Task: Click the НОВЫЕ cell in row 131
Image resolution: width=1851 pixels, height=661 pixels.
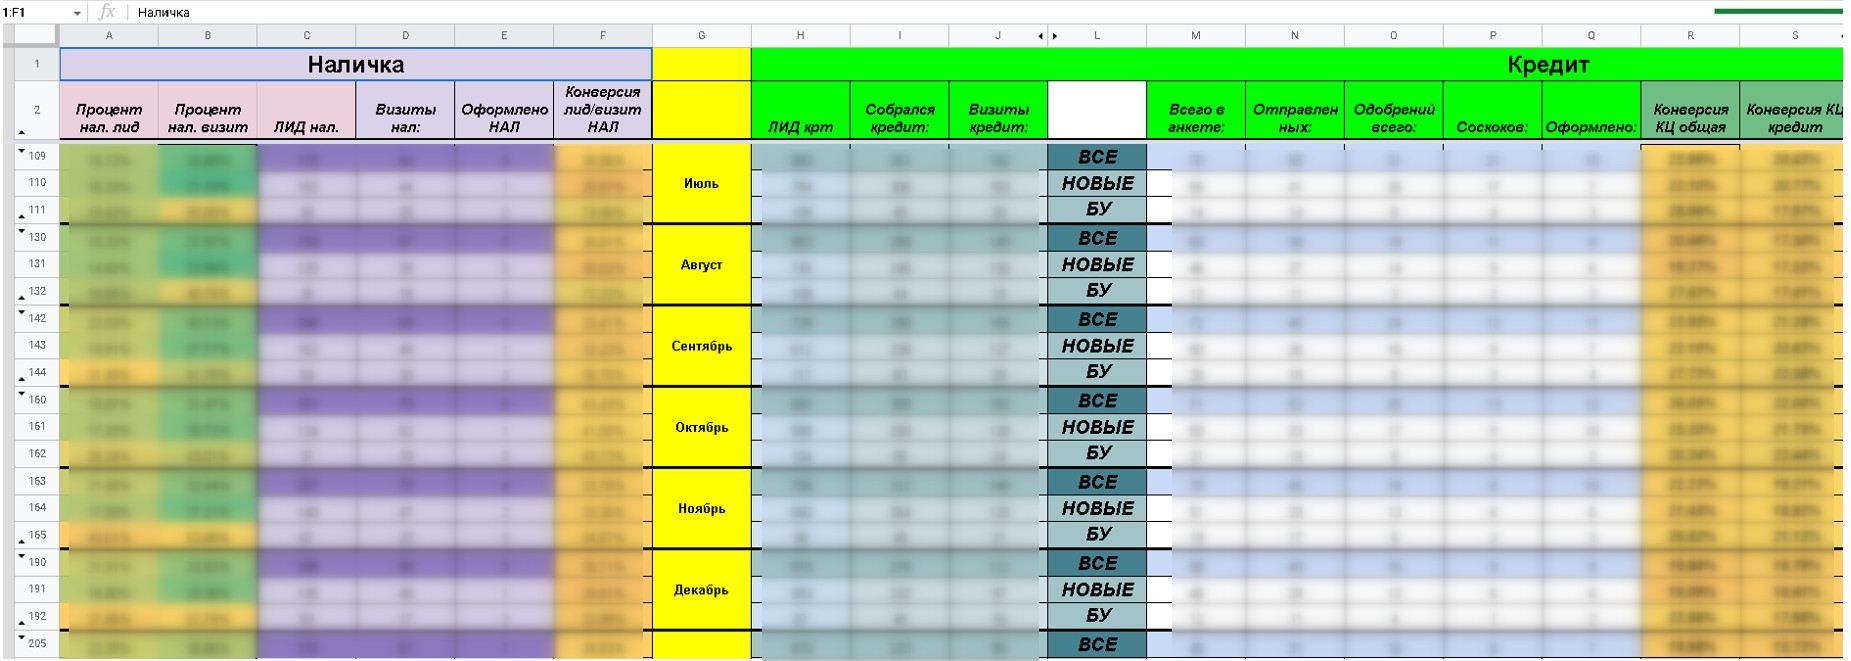Action: (x=1097, y=264)
